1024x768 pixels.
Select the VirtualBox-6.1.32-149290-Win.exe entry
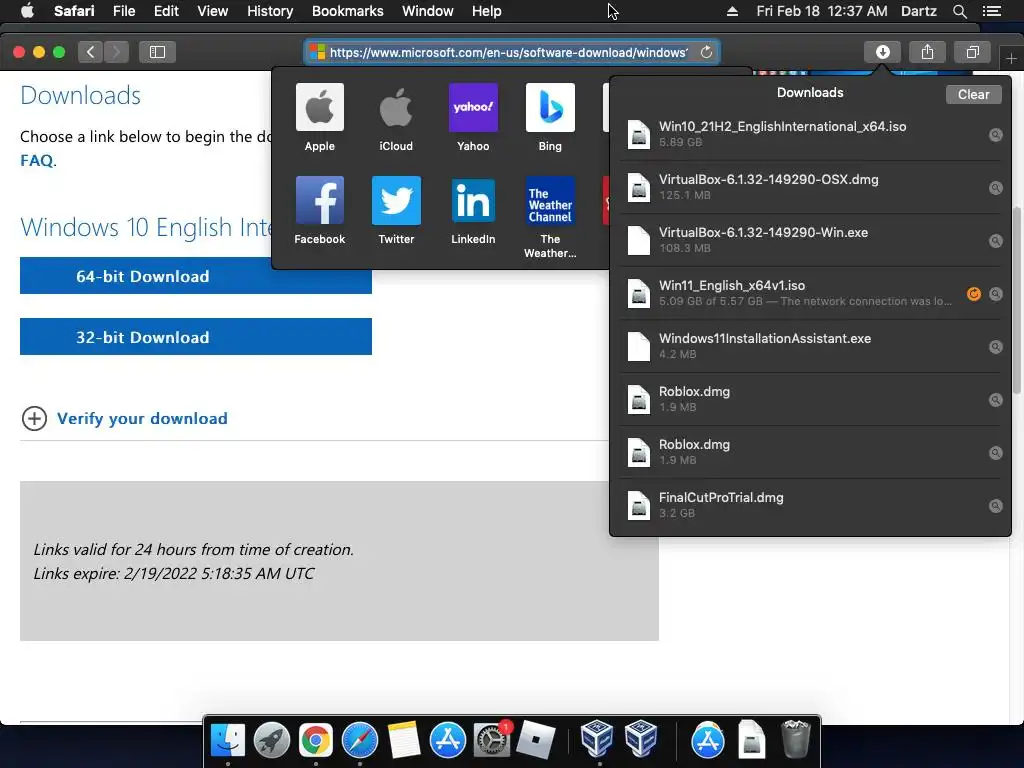(x=810, y=240)
